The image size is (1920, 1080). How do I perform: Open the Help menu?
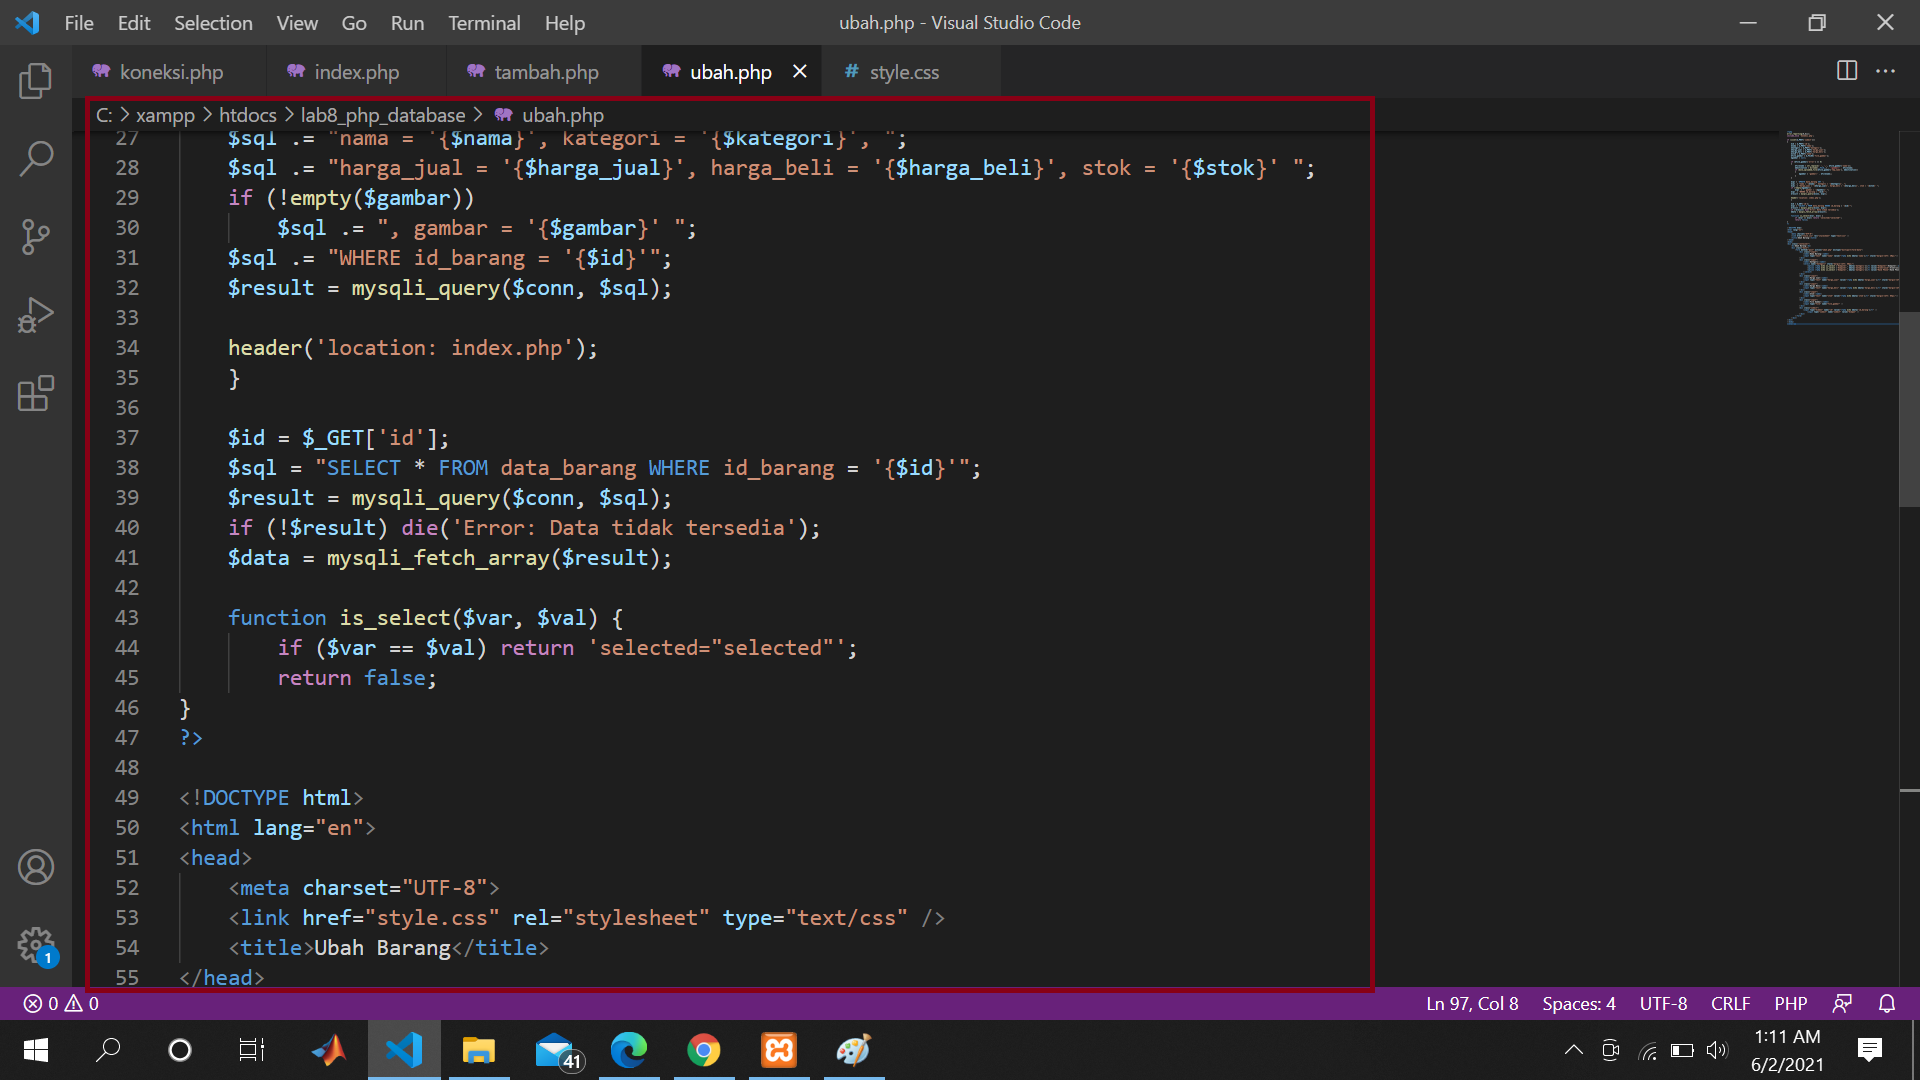(565, 22)
